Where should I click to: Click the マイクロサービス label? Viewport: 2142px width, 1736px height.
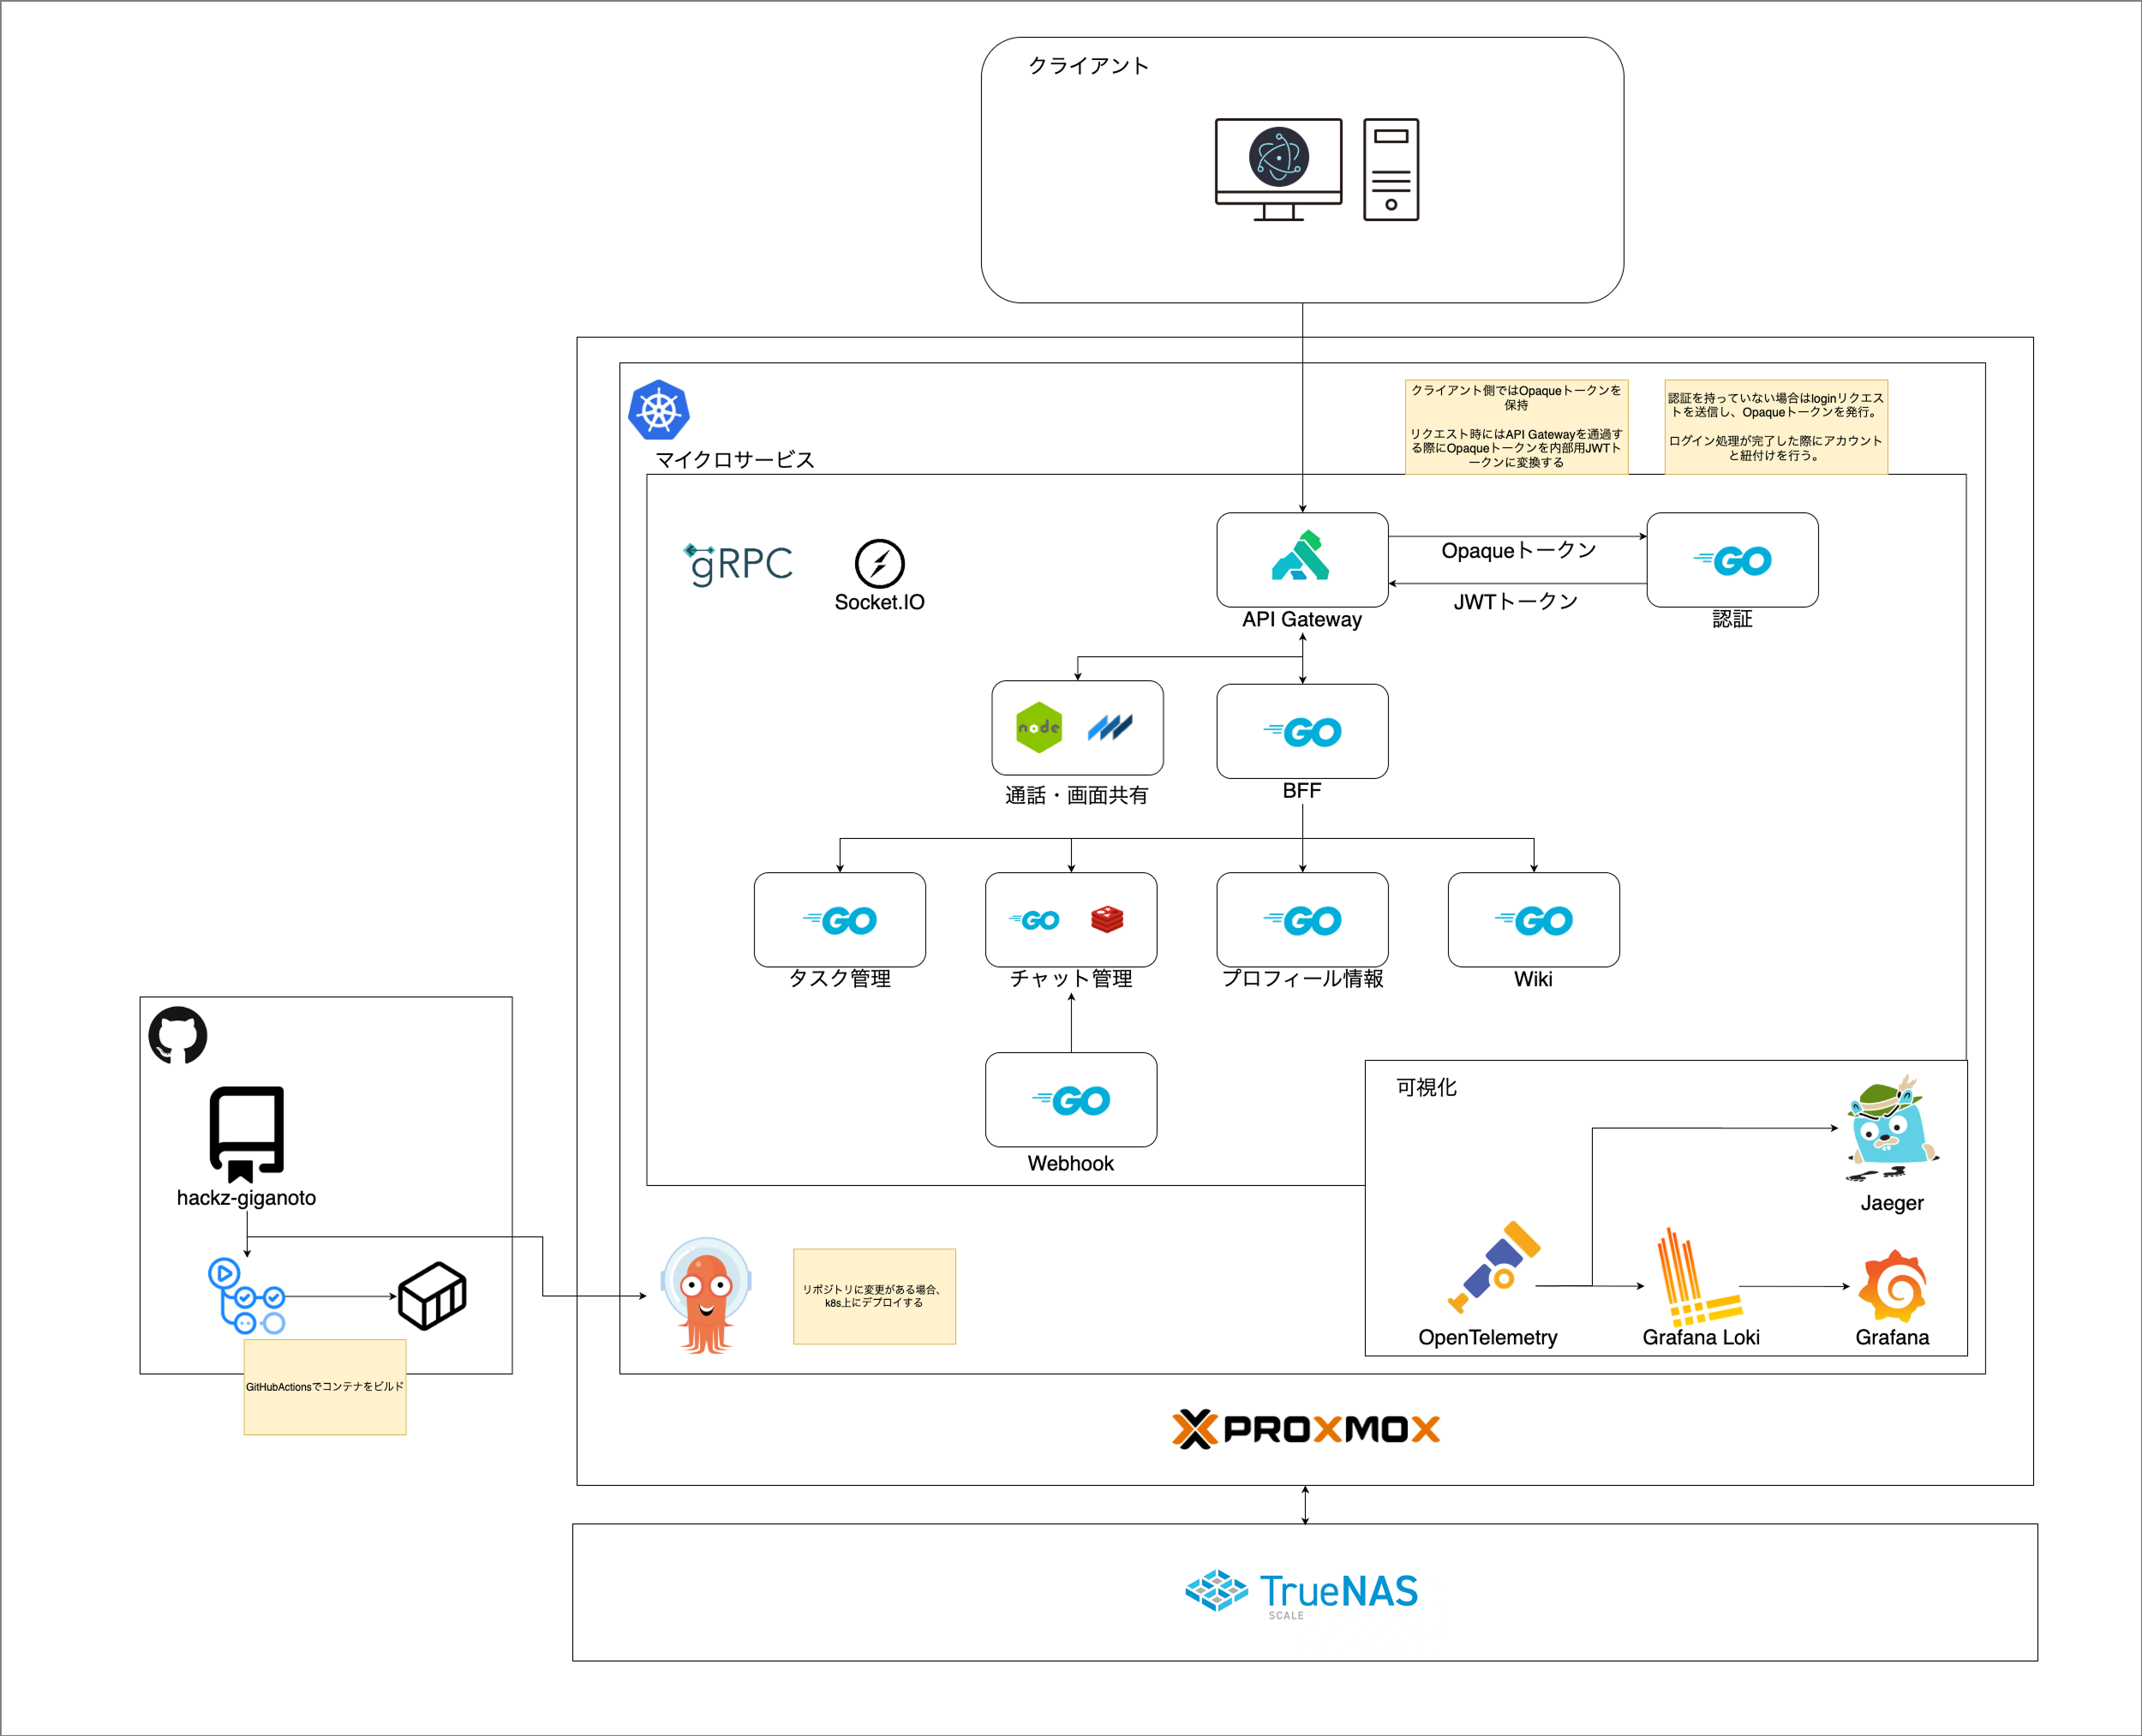pos(735,460)
